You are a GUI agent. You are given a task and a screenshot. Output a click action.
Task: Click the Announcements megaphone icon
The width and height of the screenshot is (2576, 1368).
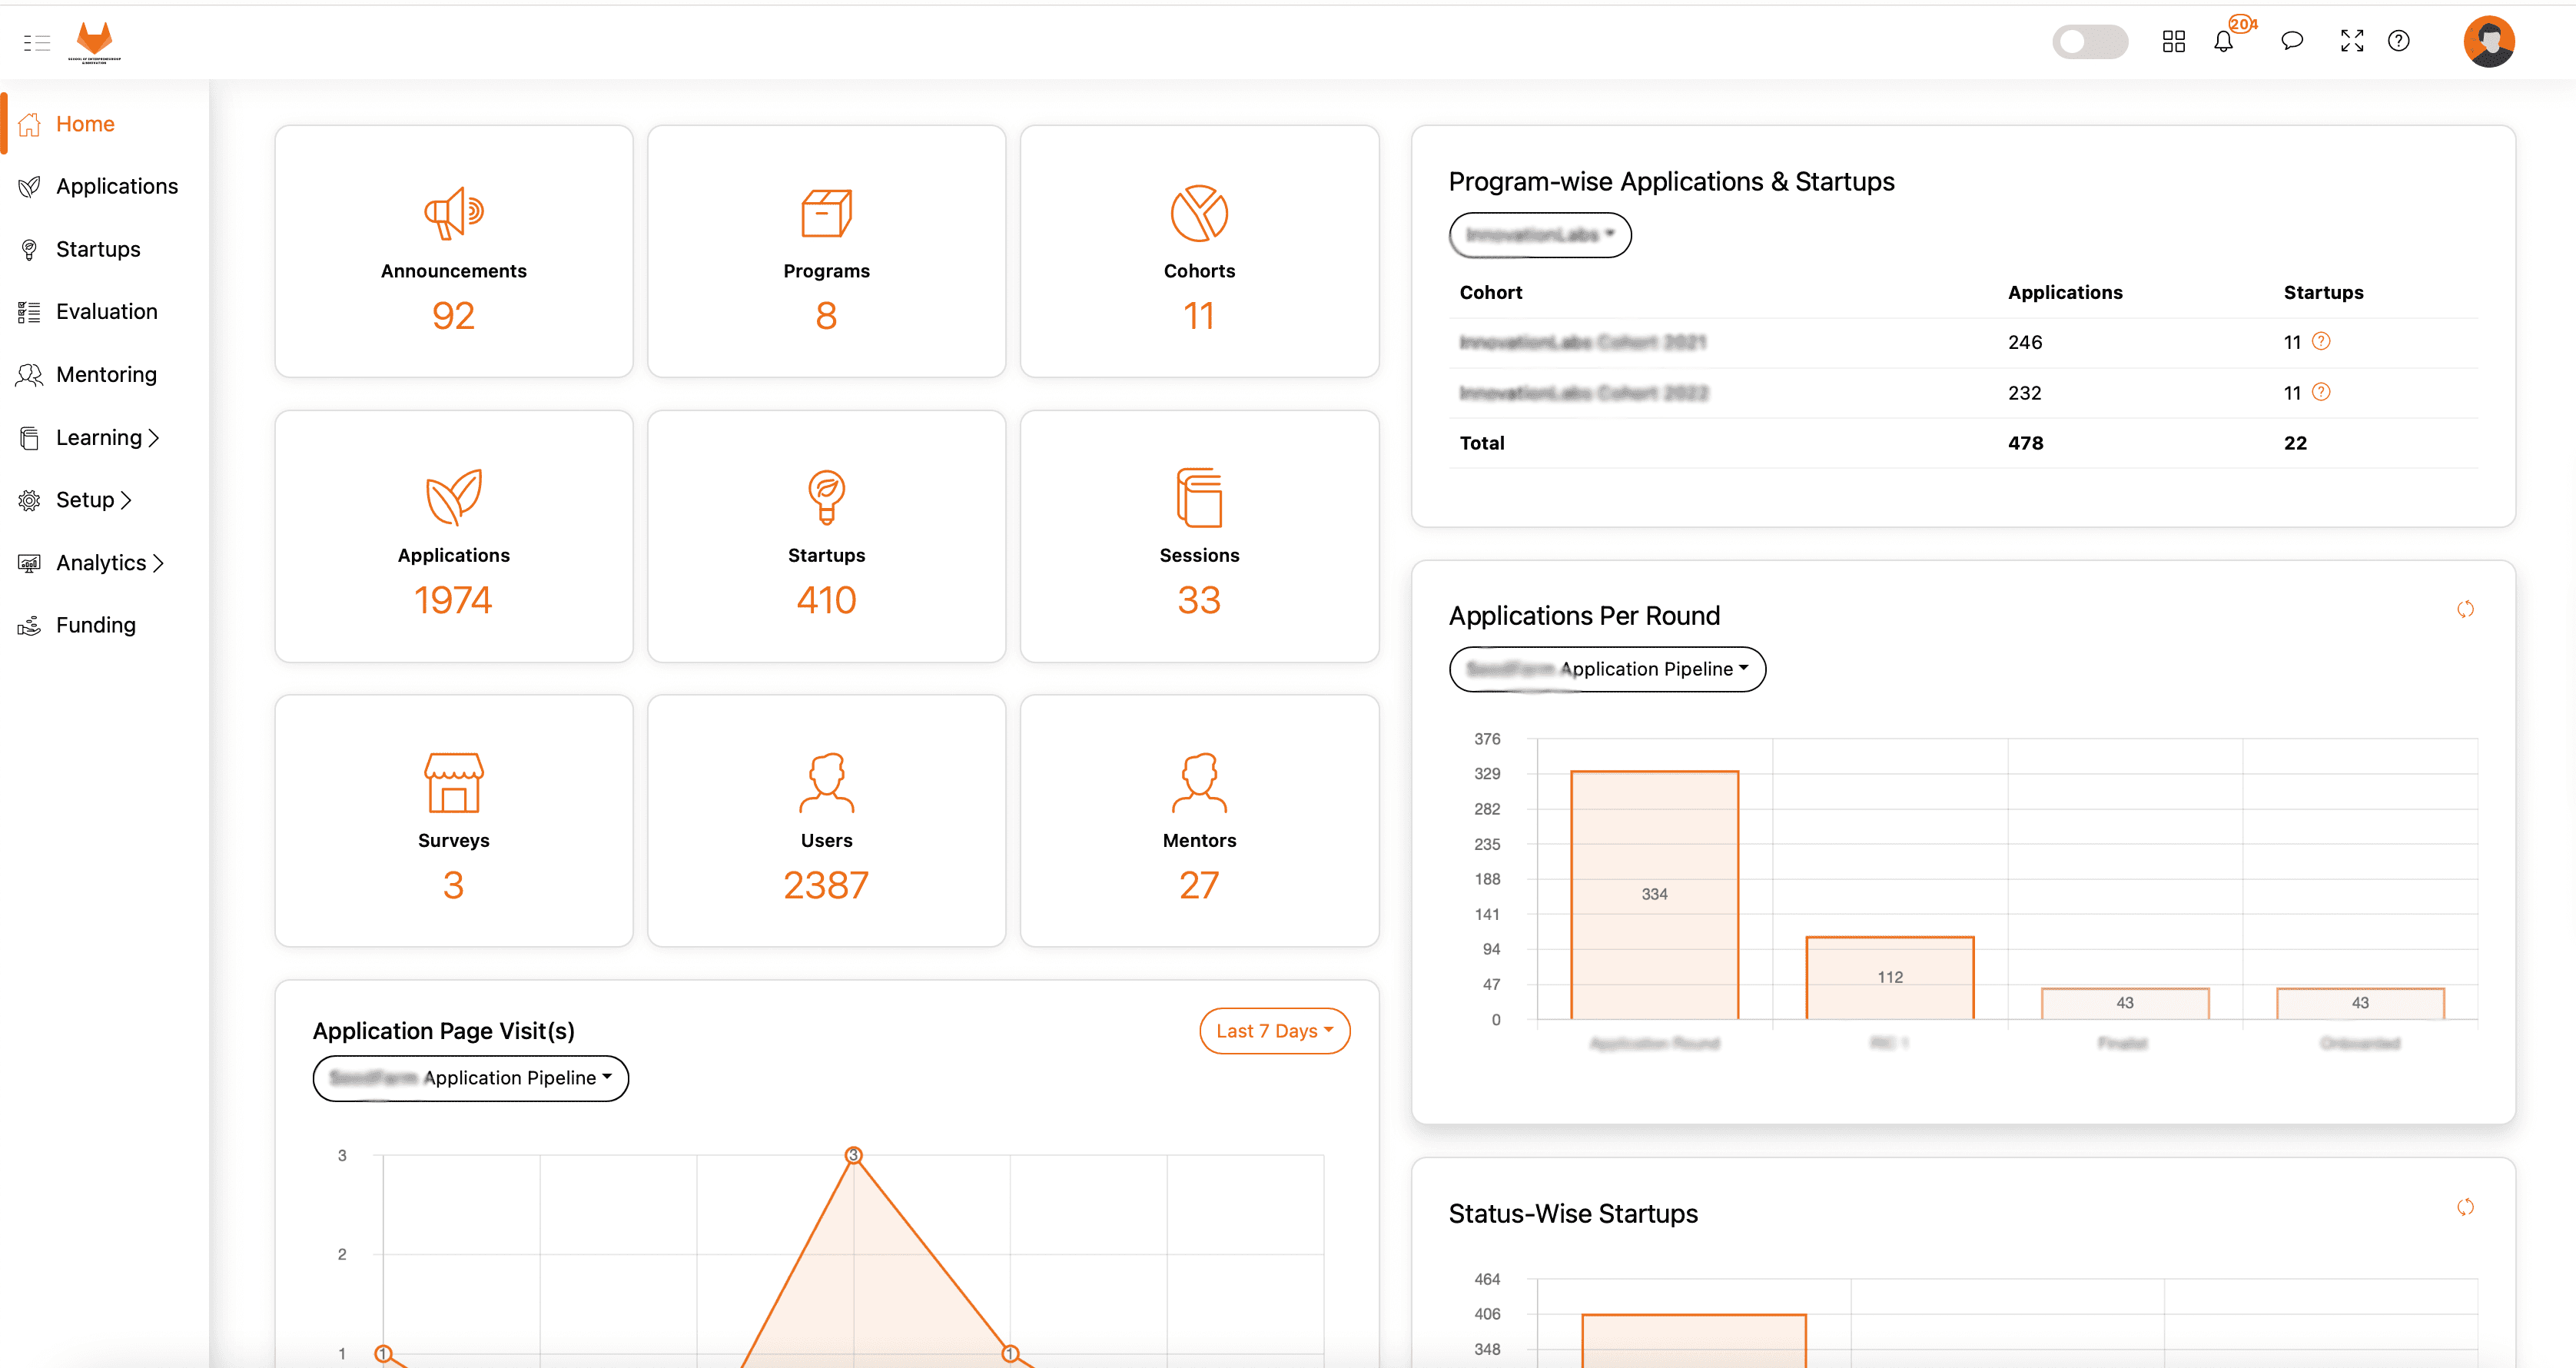click(x=454, y=213)
